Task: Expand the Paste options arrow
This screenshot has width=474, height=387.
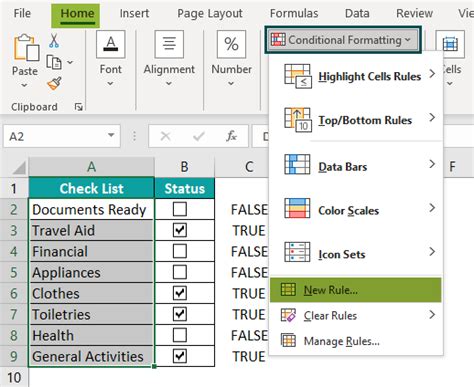Action: point(24,86)
